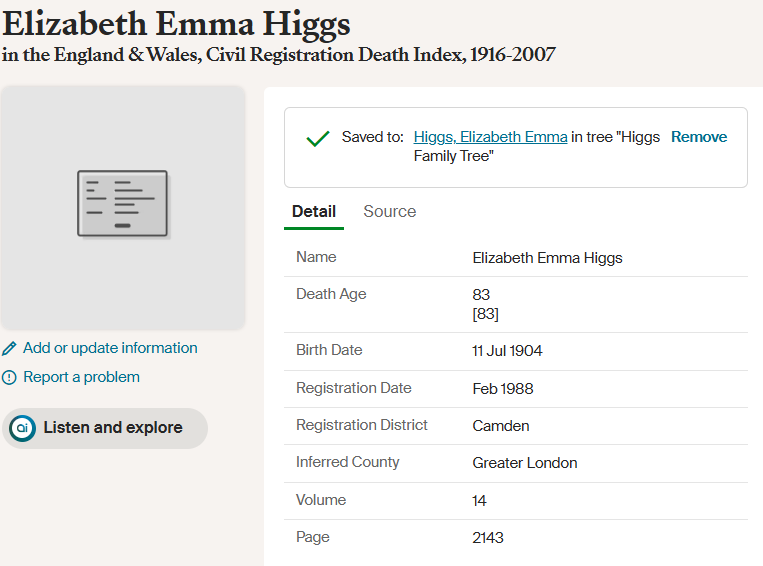Open the Higgs, Elizabeth Emma tree profile link
Viewport: 763px width, 566px height.
[x=490, y=137]
